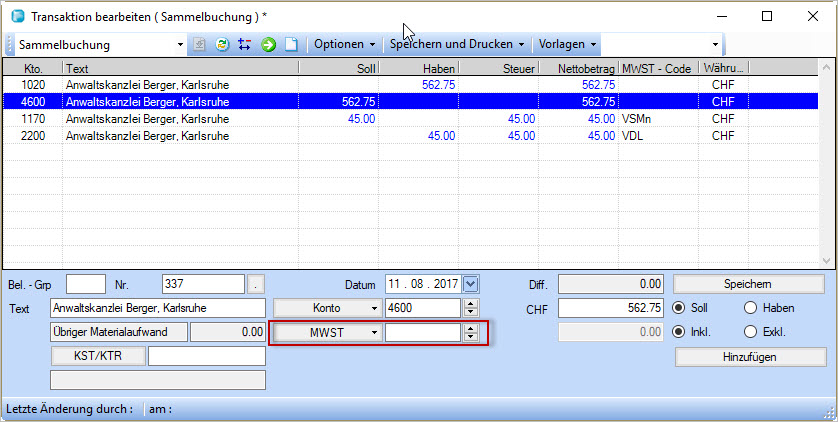Click the blank new document icon

point(291,45)
